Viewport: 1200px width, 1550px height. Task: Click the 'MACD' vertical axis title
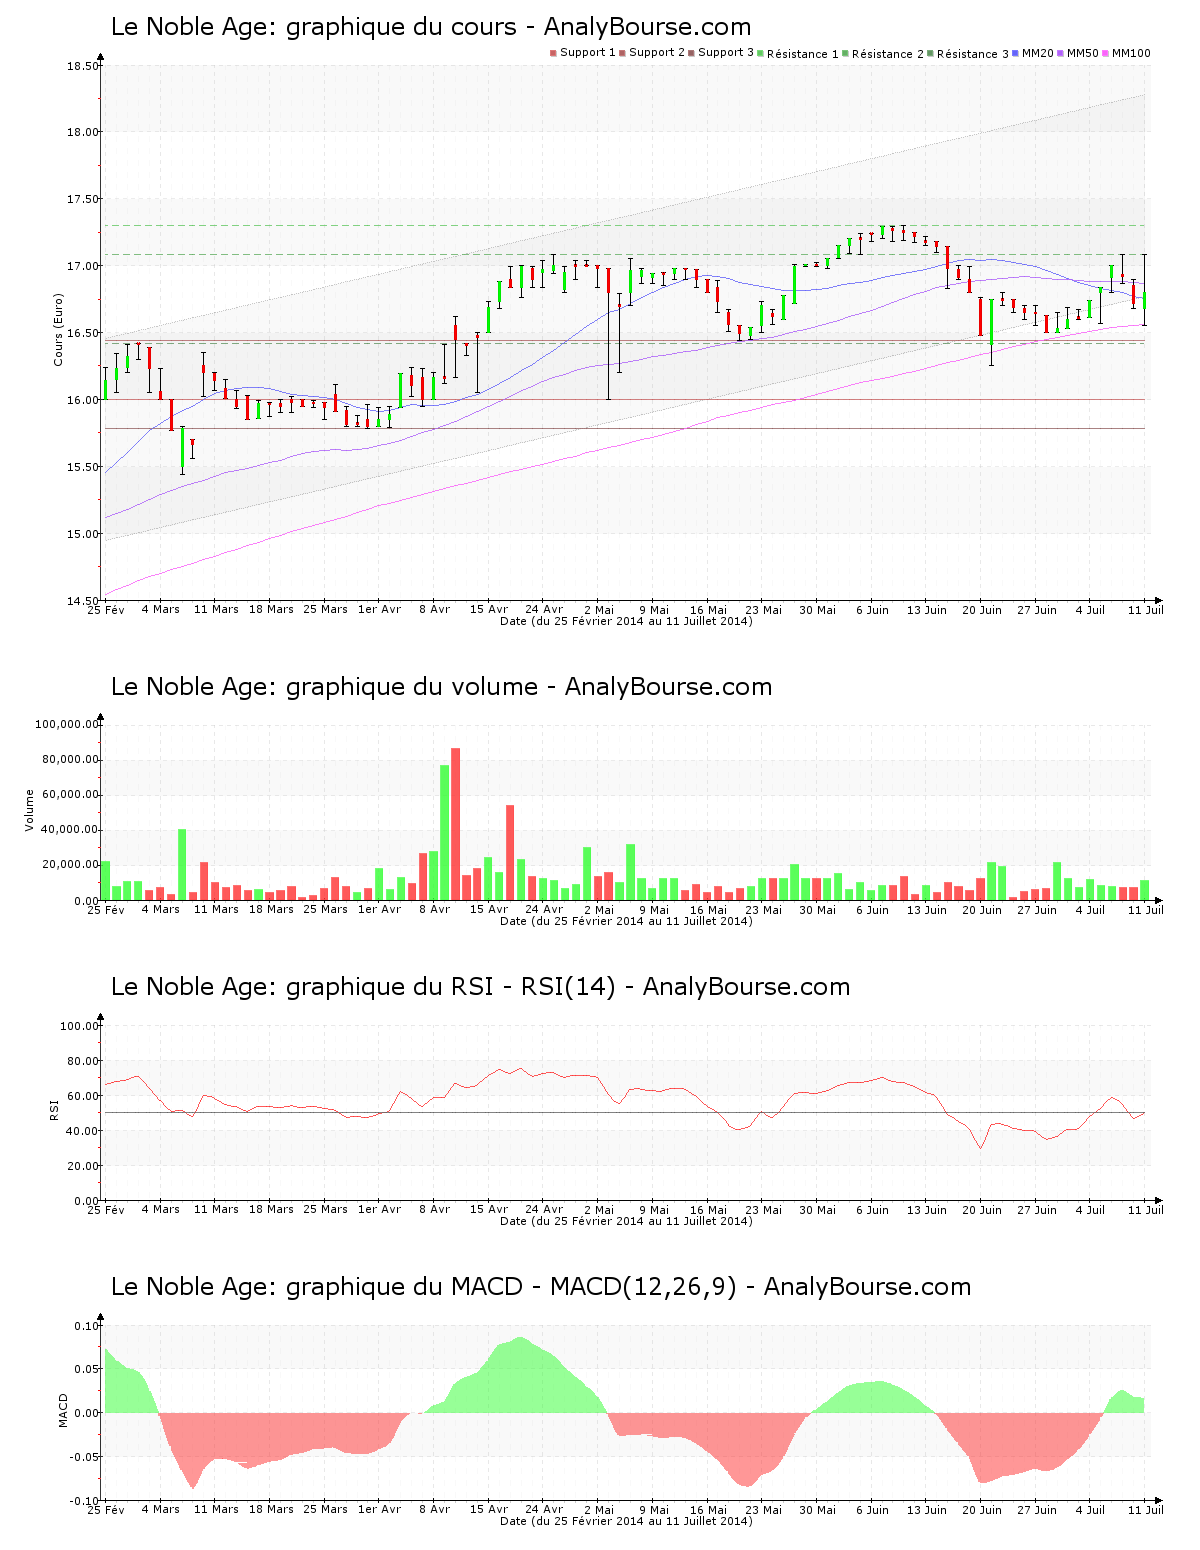[63, 1410]
